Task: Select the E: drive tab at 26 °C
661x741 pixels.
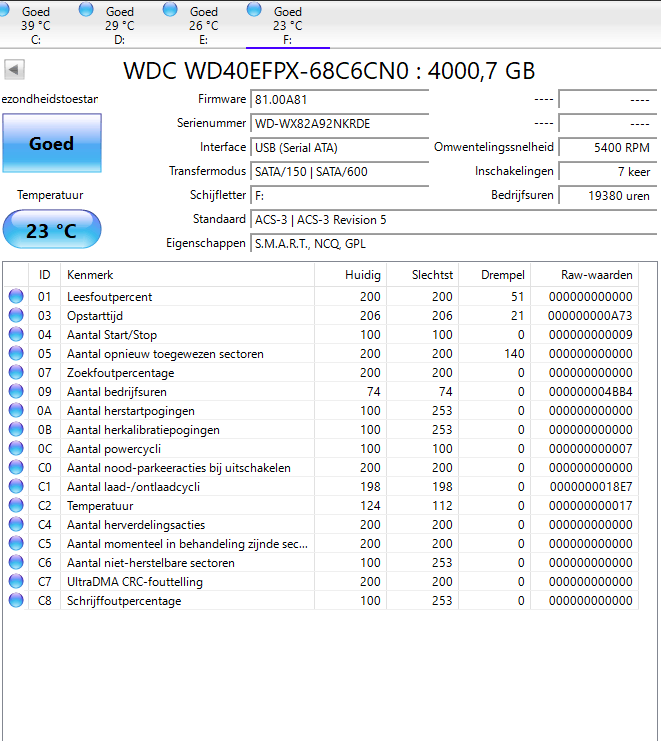Action: tap(204, 25)
